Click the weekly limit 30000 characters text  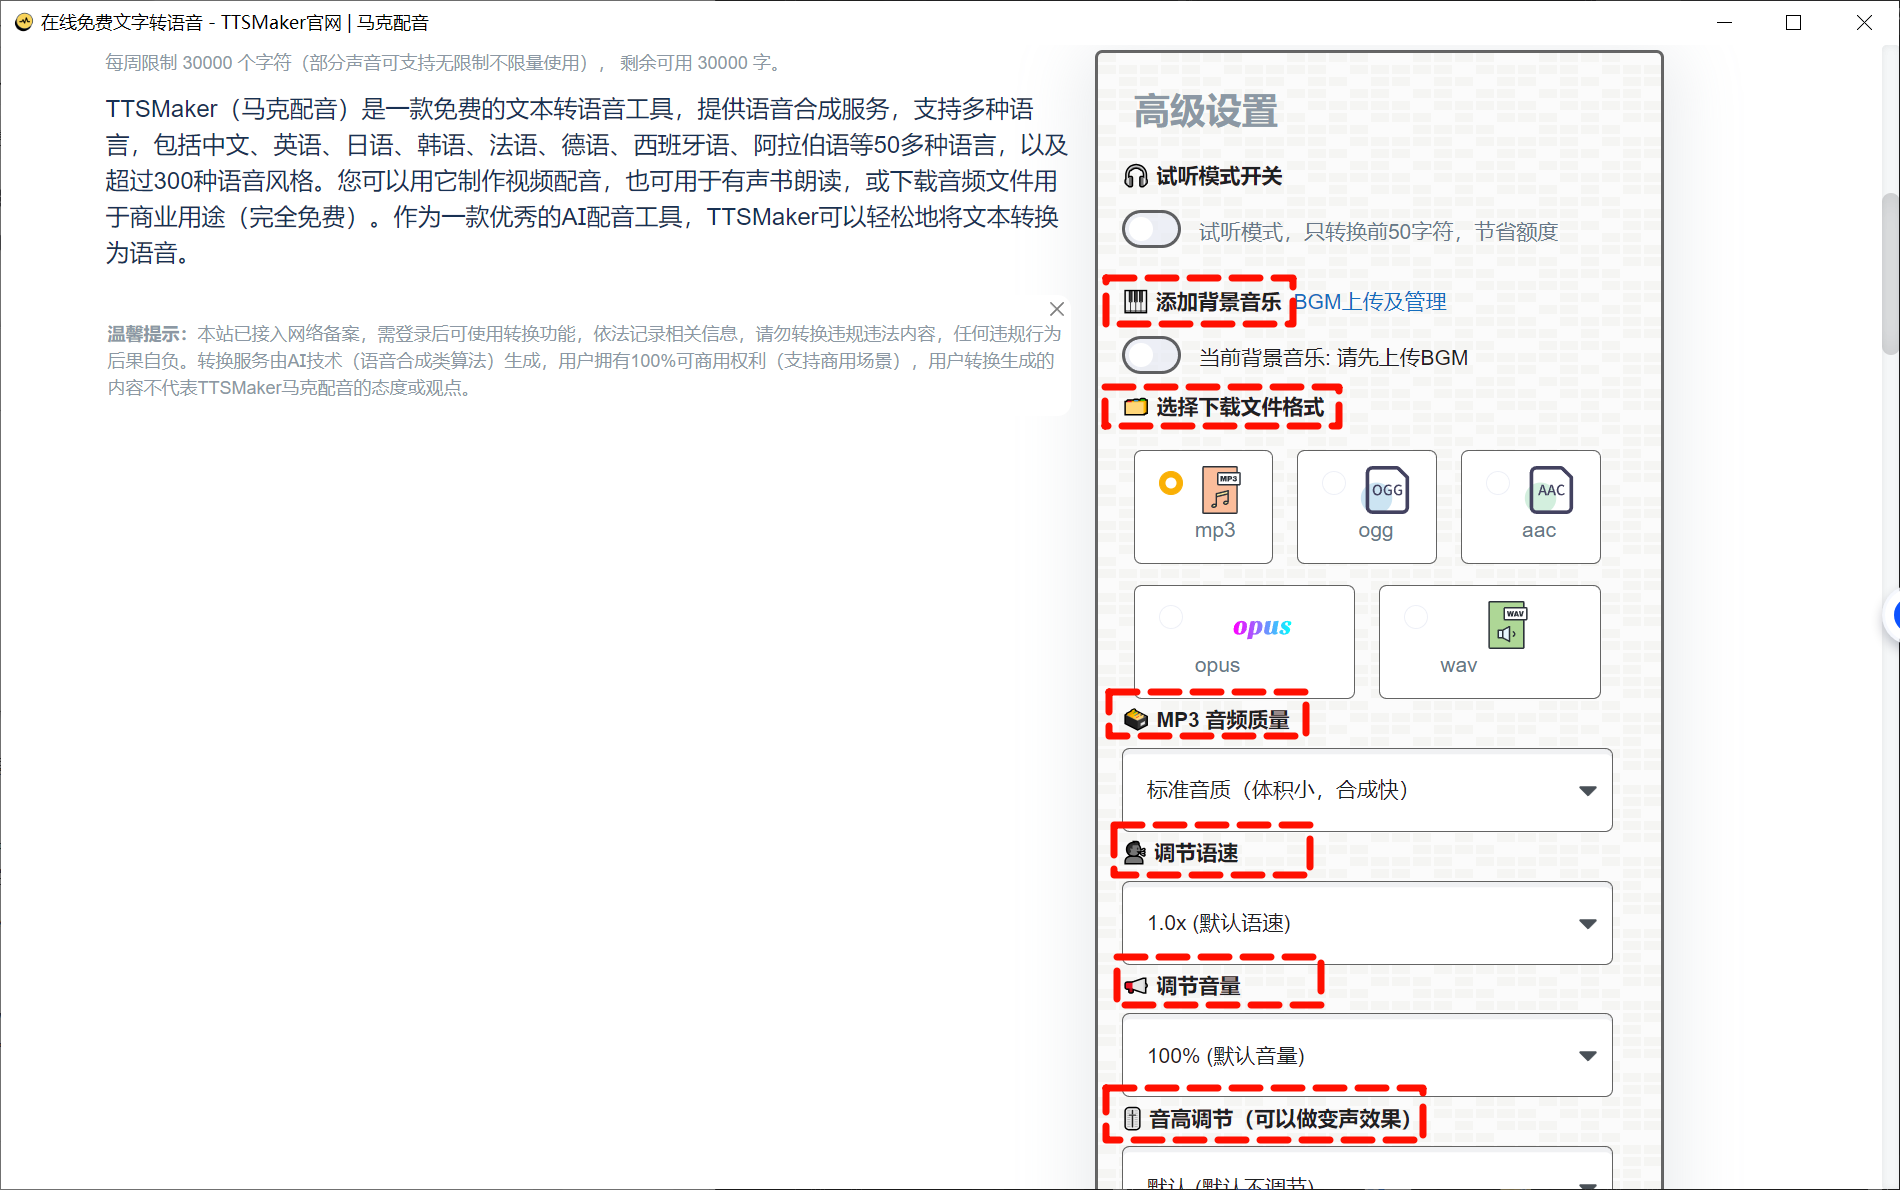tap(445, 63)
